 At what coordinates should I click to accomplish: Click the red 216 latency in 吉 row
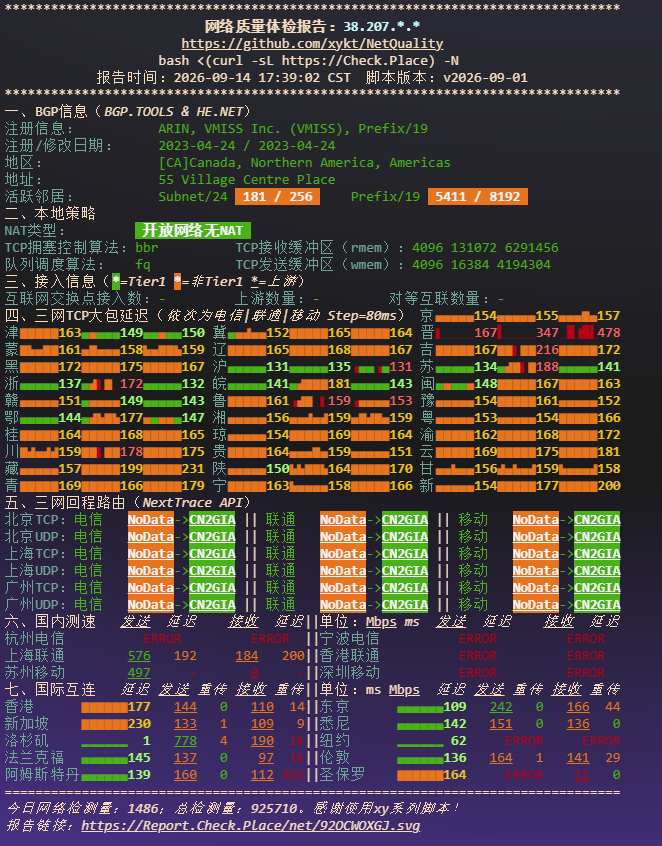pos(547,350)
